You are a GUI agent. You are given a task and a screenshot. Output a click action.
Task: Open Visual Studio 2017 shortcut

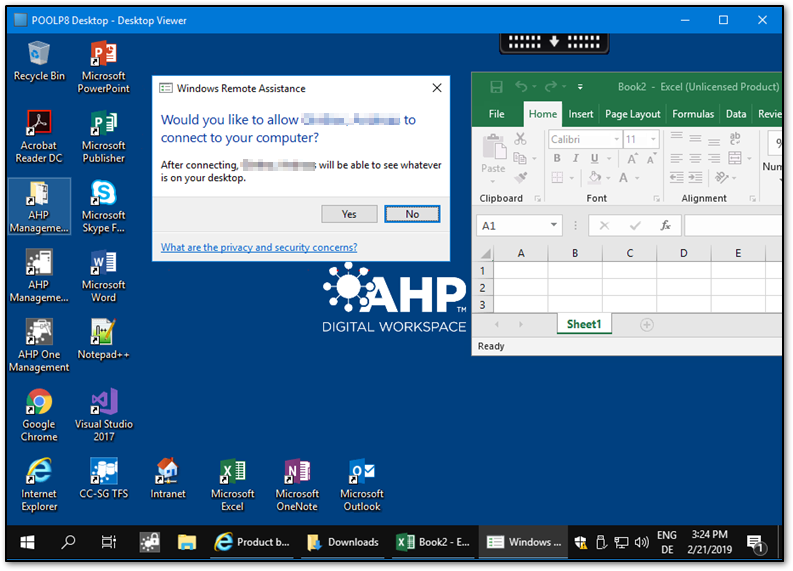[x=104, y=416]
